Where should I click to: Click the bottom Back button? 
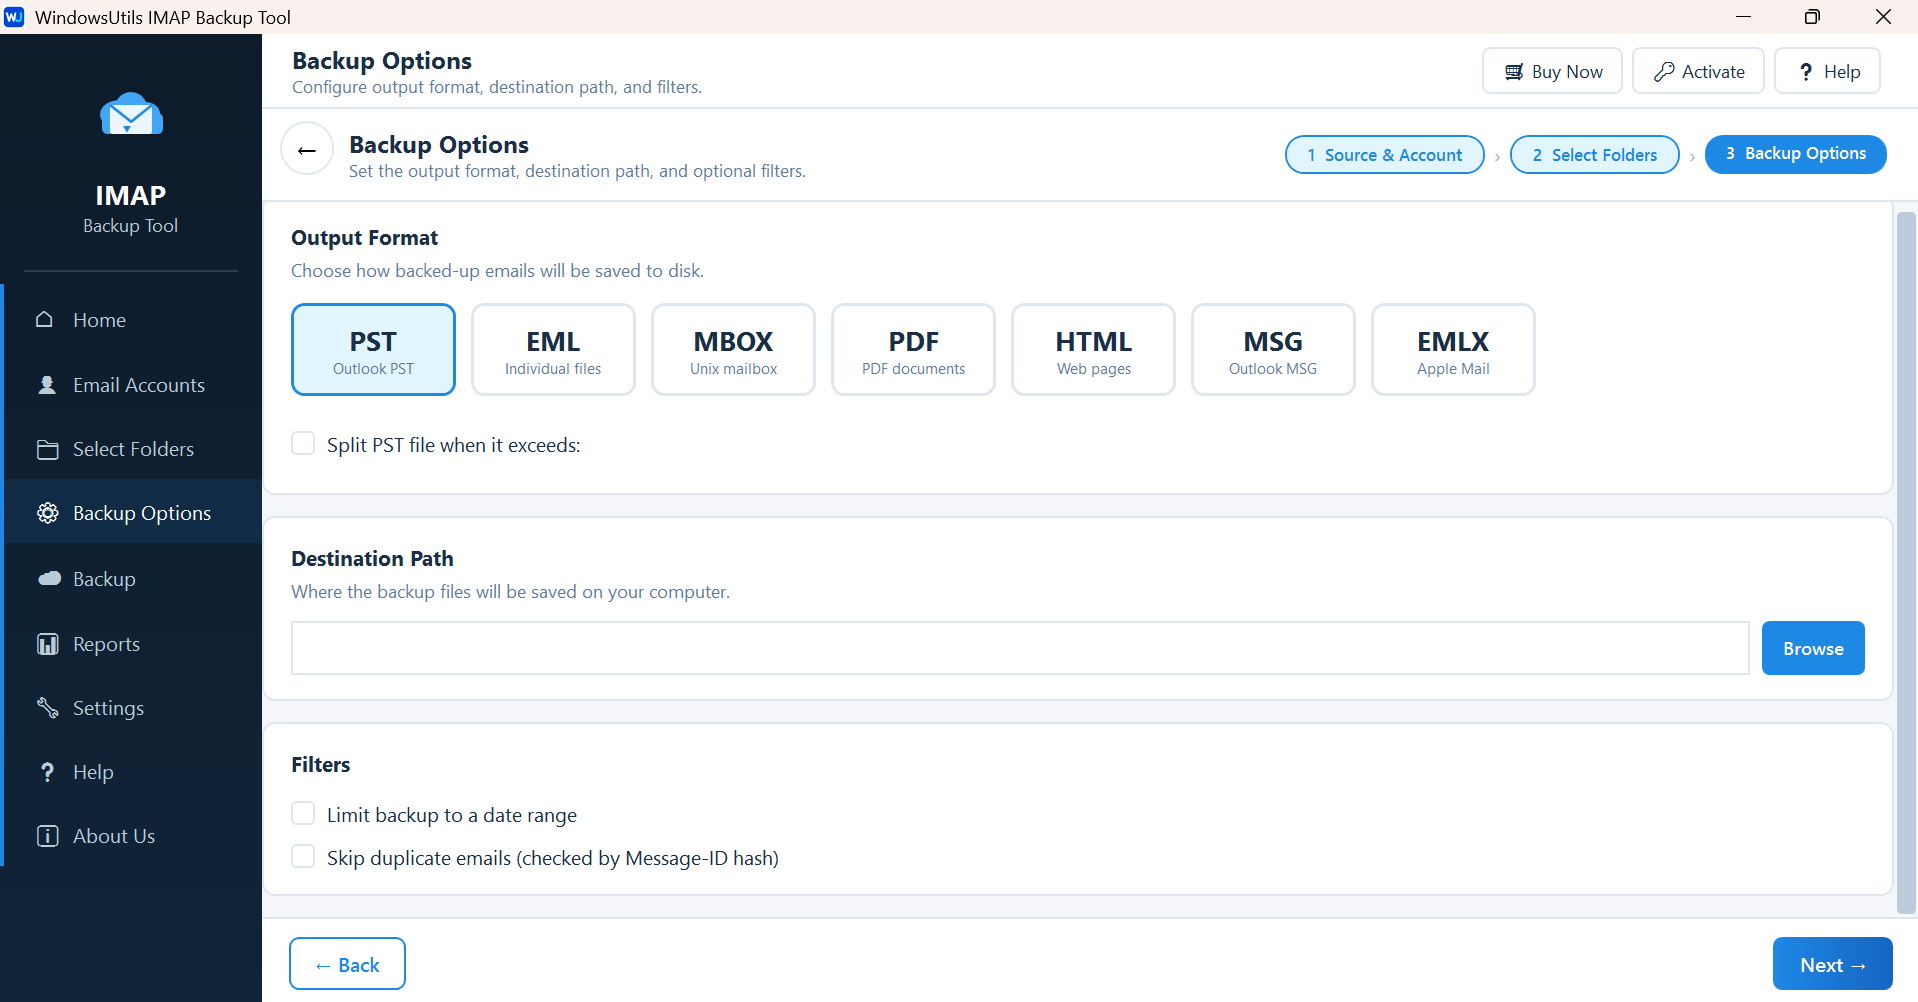(347, 964)
